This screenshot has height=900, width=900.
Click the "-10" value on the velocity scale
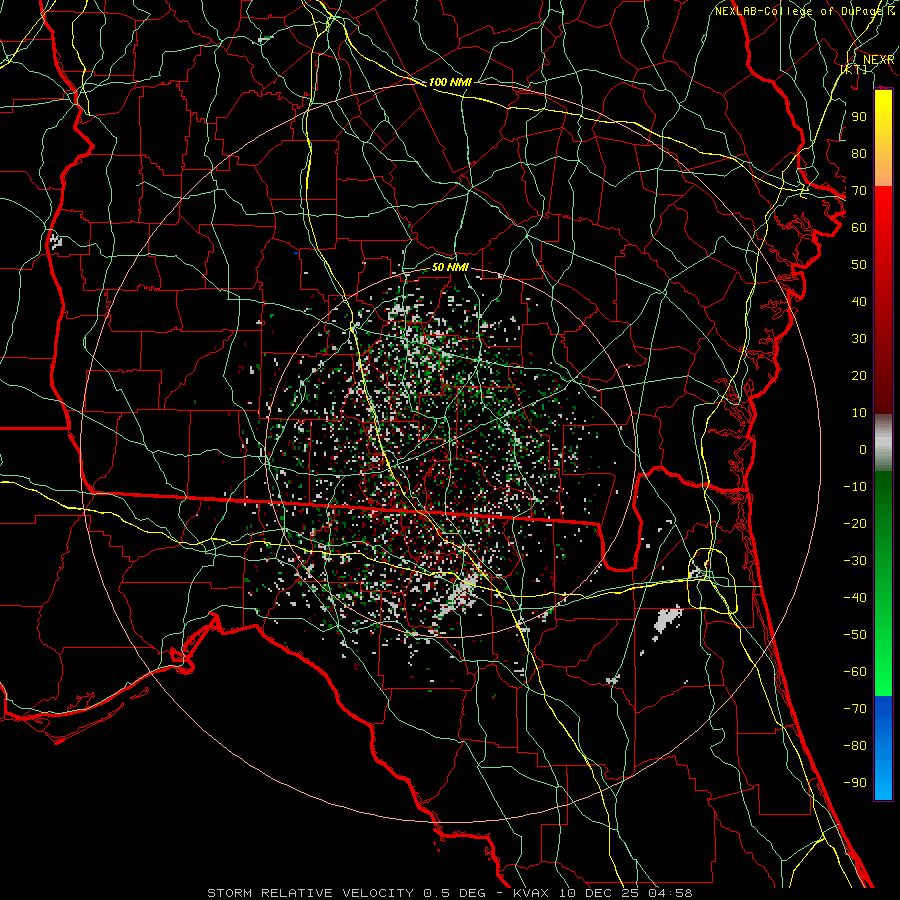tap(855, 487)
